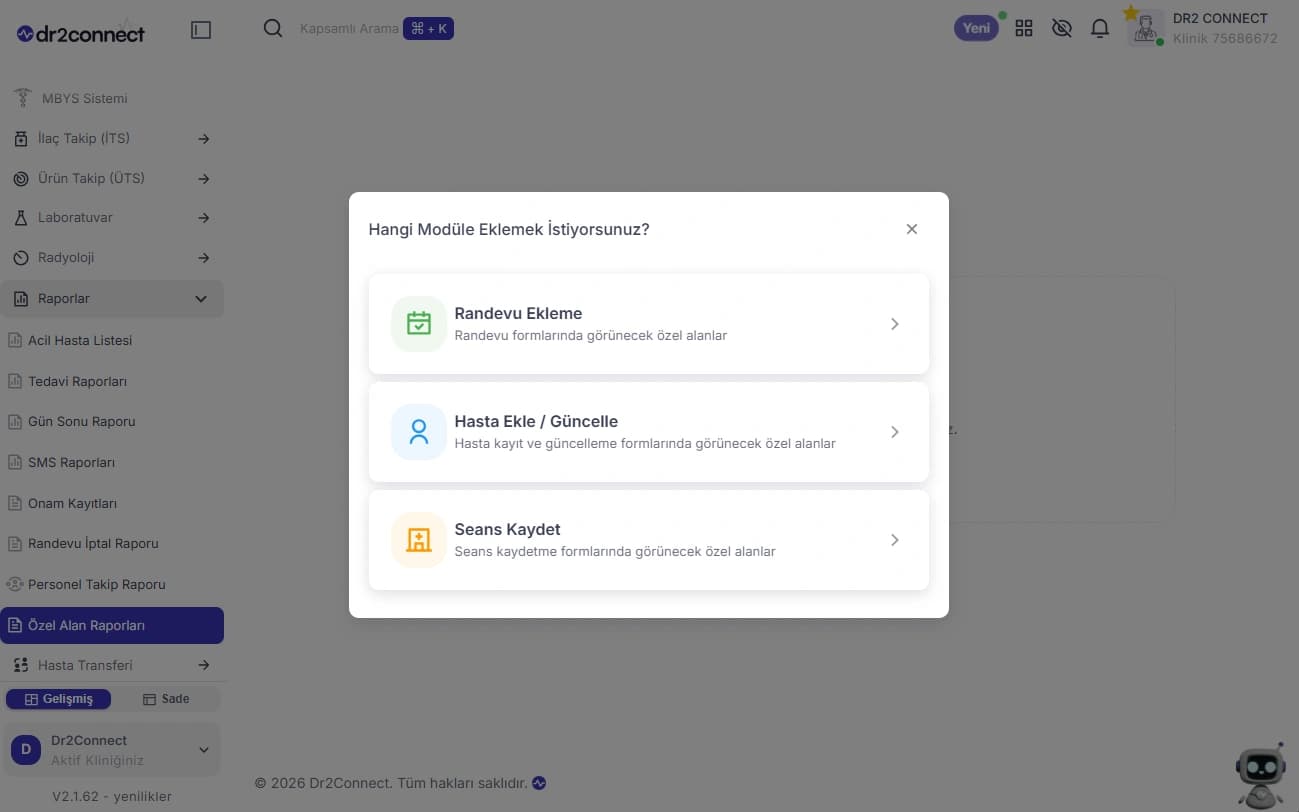Image resolution: width=1299 pixels, height=812 pixels.
Task: Open Laboratuvar menu item
Action: (x=112, y=218)
